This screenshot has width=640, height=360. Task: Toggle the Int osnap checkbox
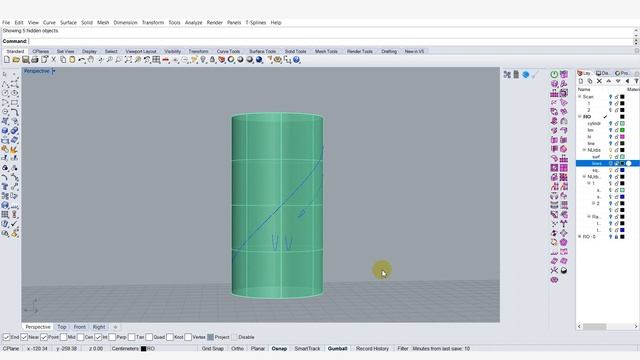point(98,337)
